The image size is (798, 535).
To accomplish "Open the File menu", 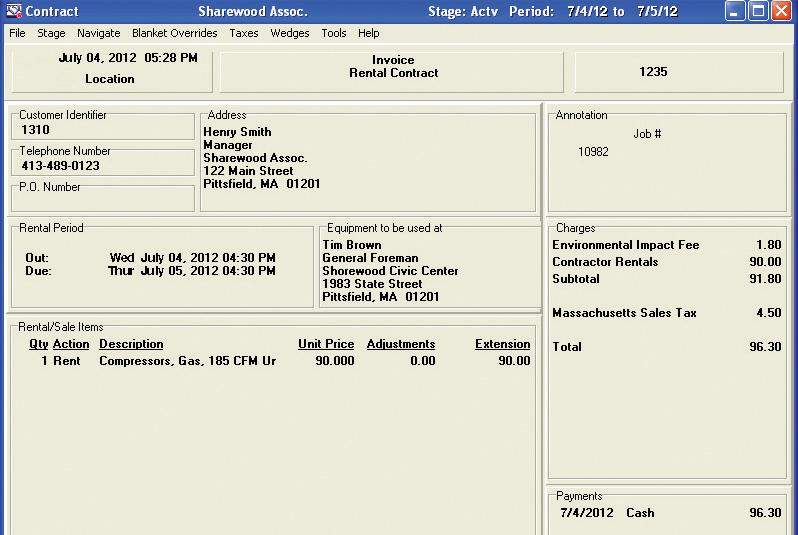I will (x=17, y=33).
